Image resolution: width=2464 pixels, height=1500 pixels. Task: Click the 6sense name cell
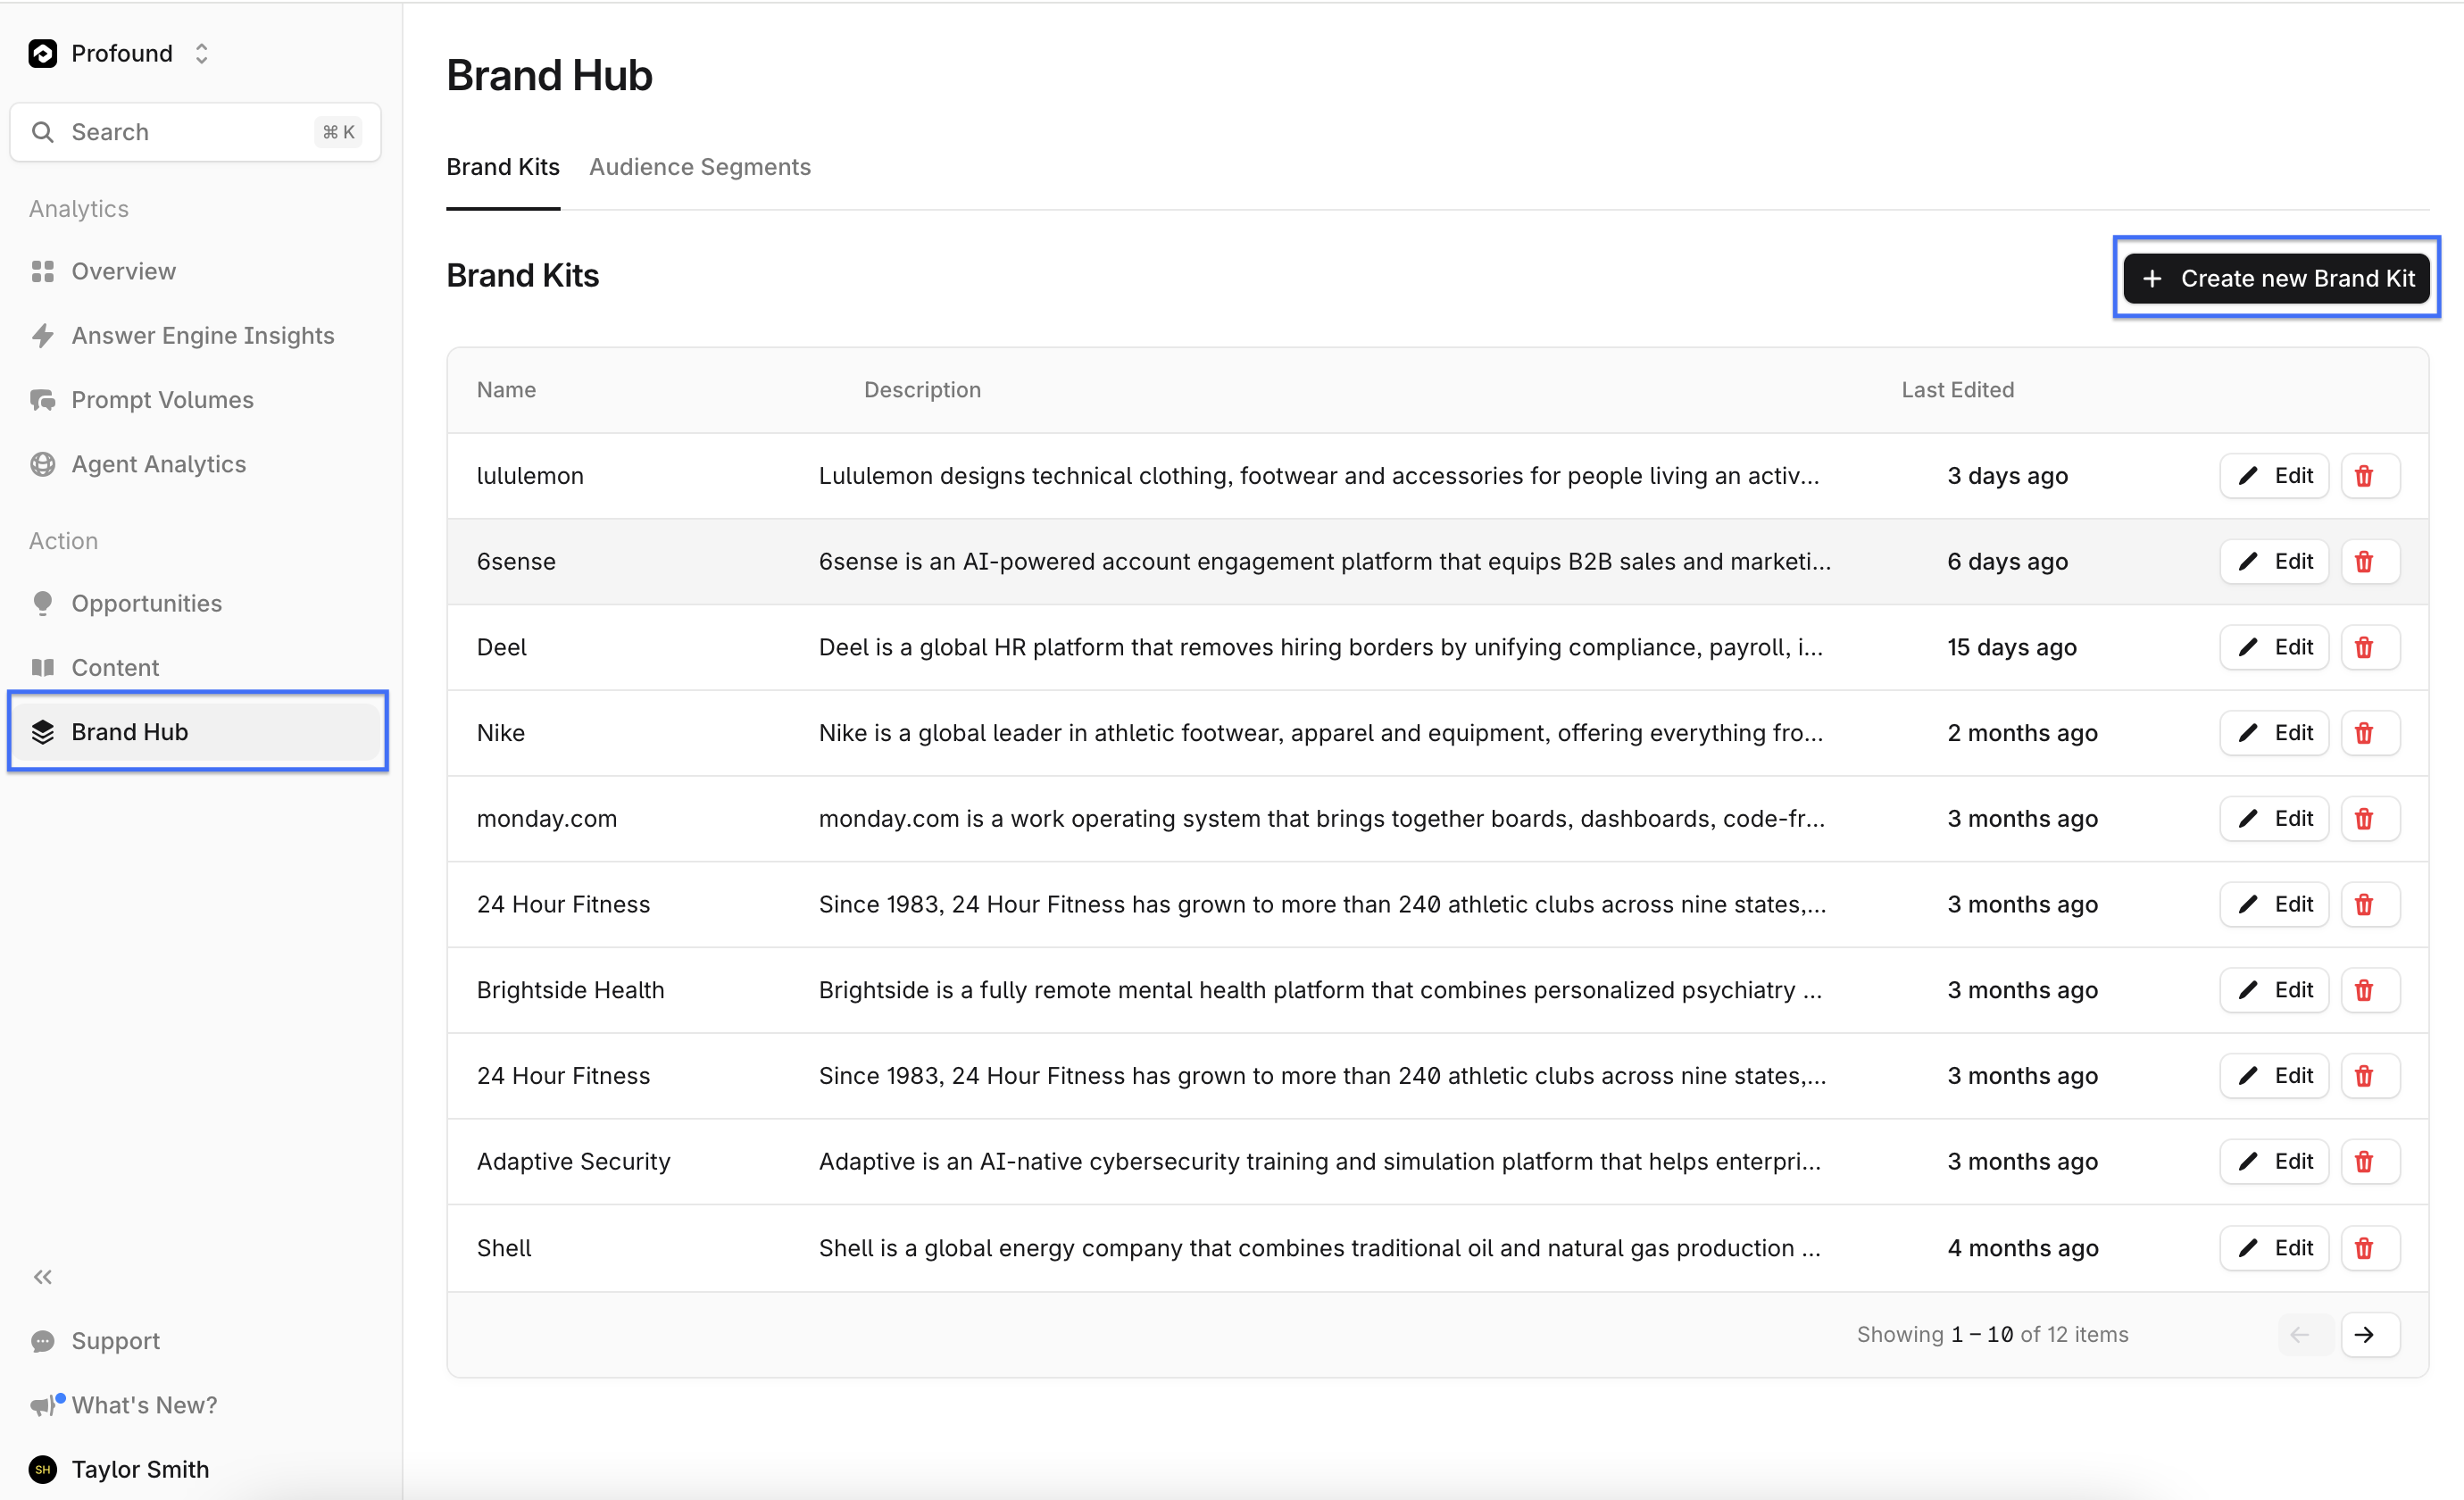516,561
